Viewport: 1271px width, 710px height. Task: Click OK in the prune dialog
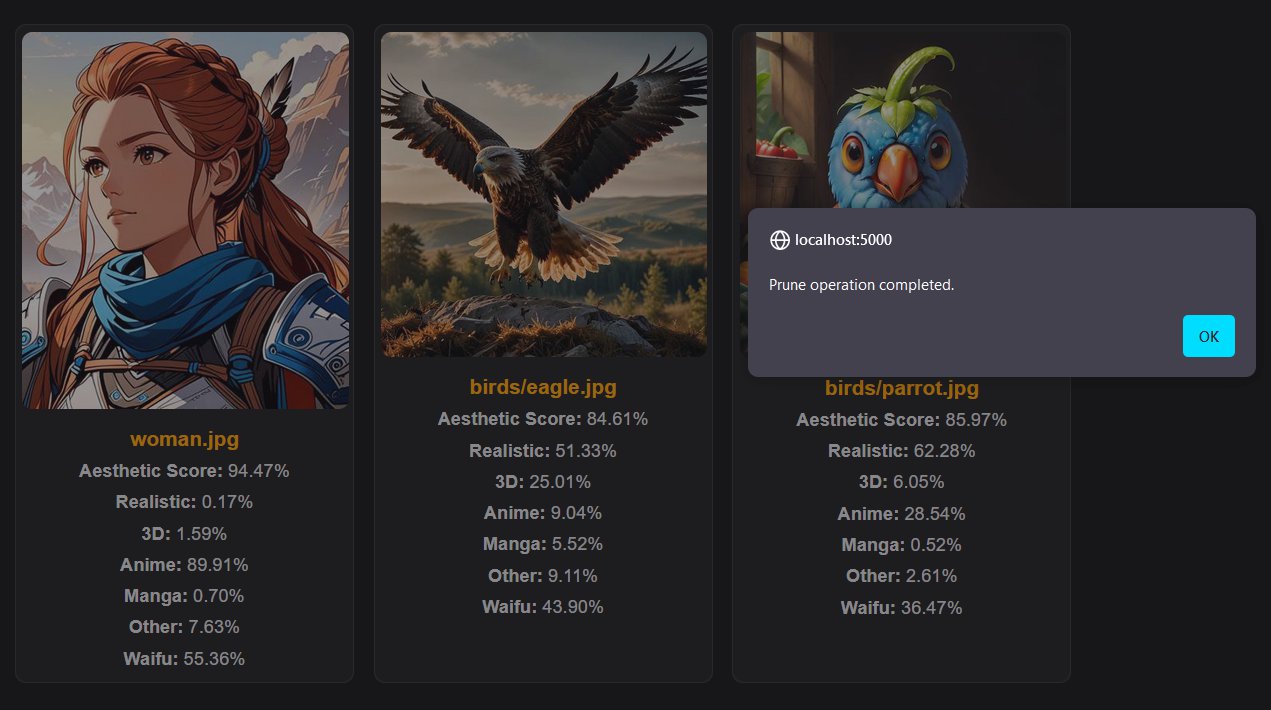1208,336
